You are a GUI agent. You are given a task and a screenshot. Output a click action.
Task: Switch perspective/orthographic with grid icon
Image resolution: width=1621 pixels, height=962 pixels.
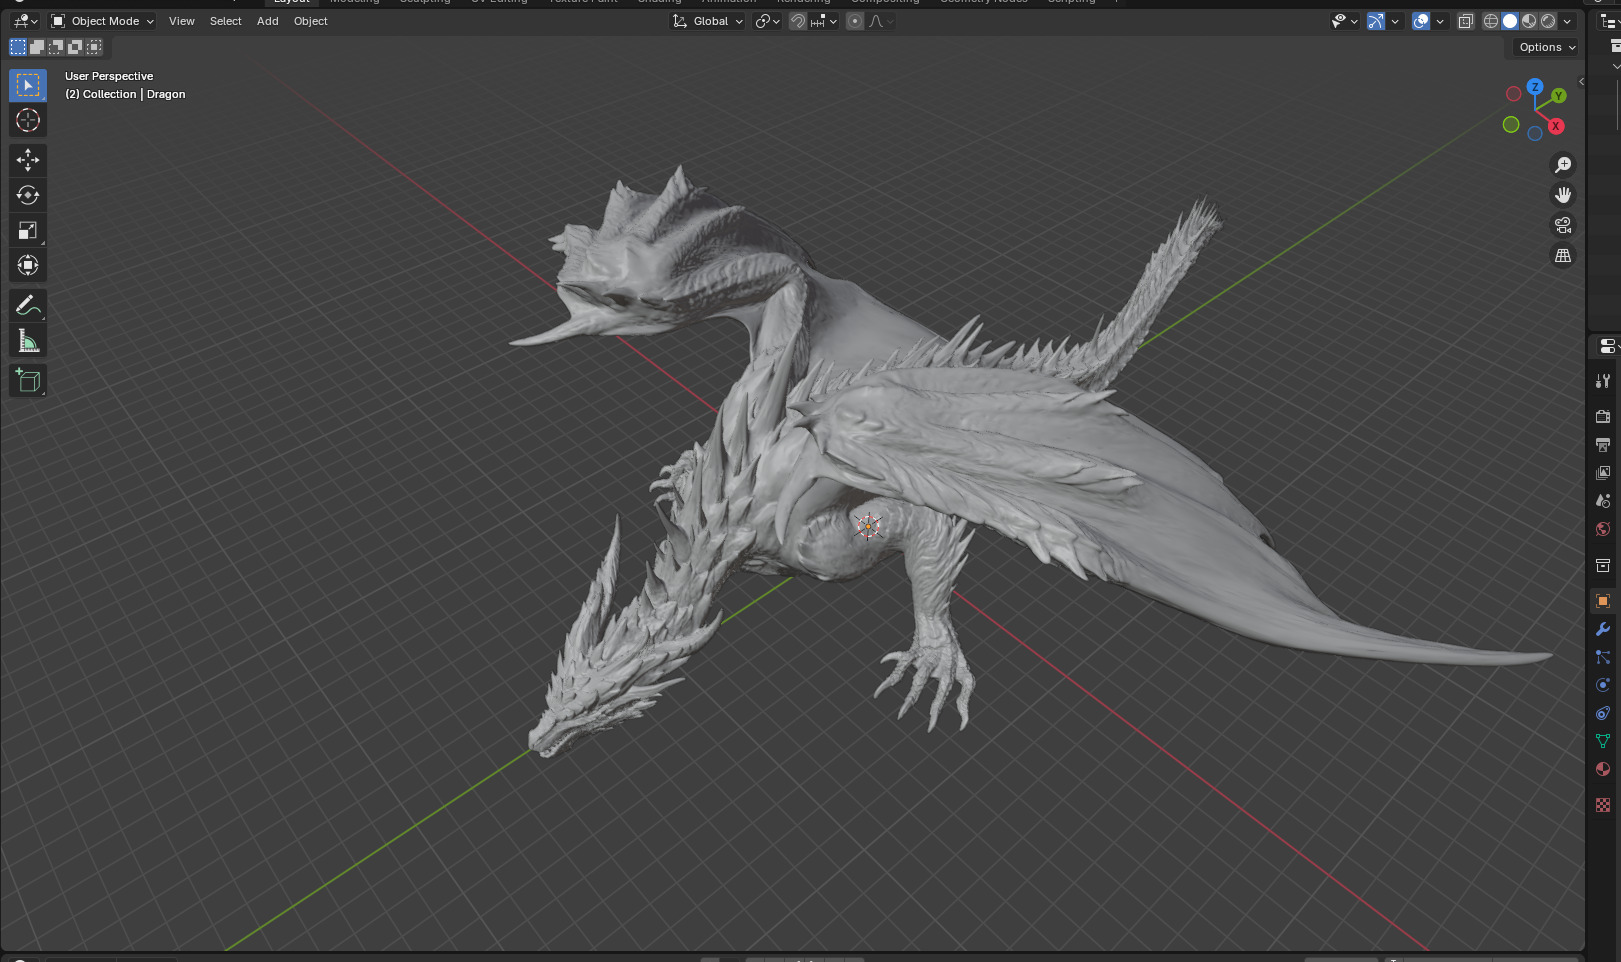pyautogui.click(x=1563, y=255)
